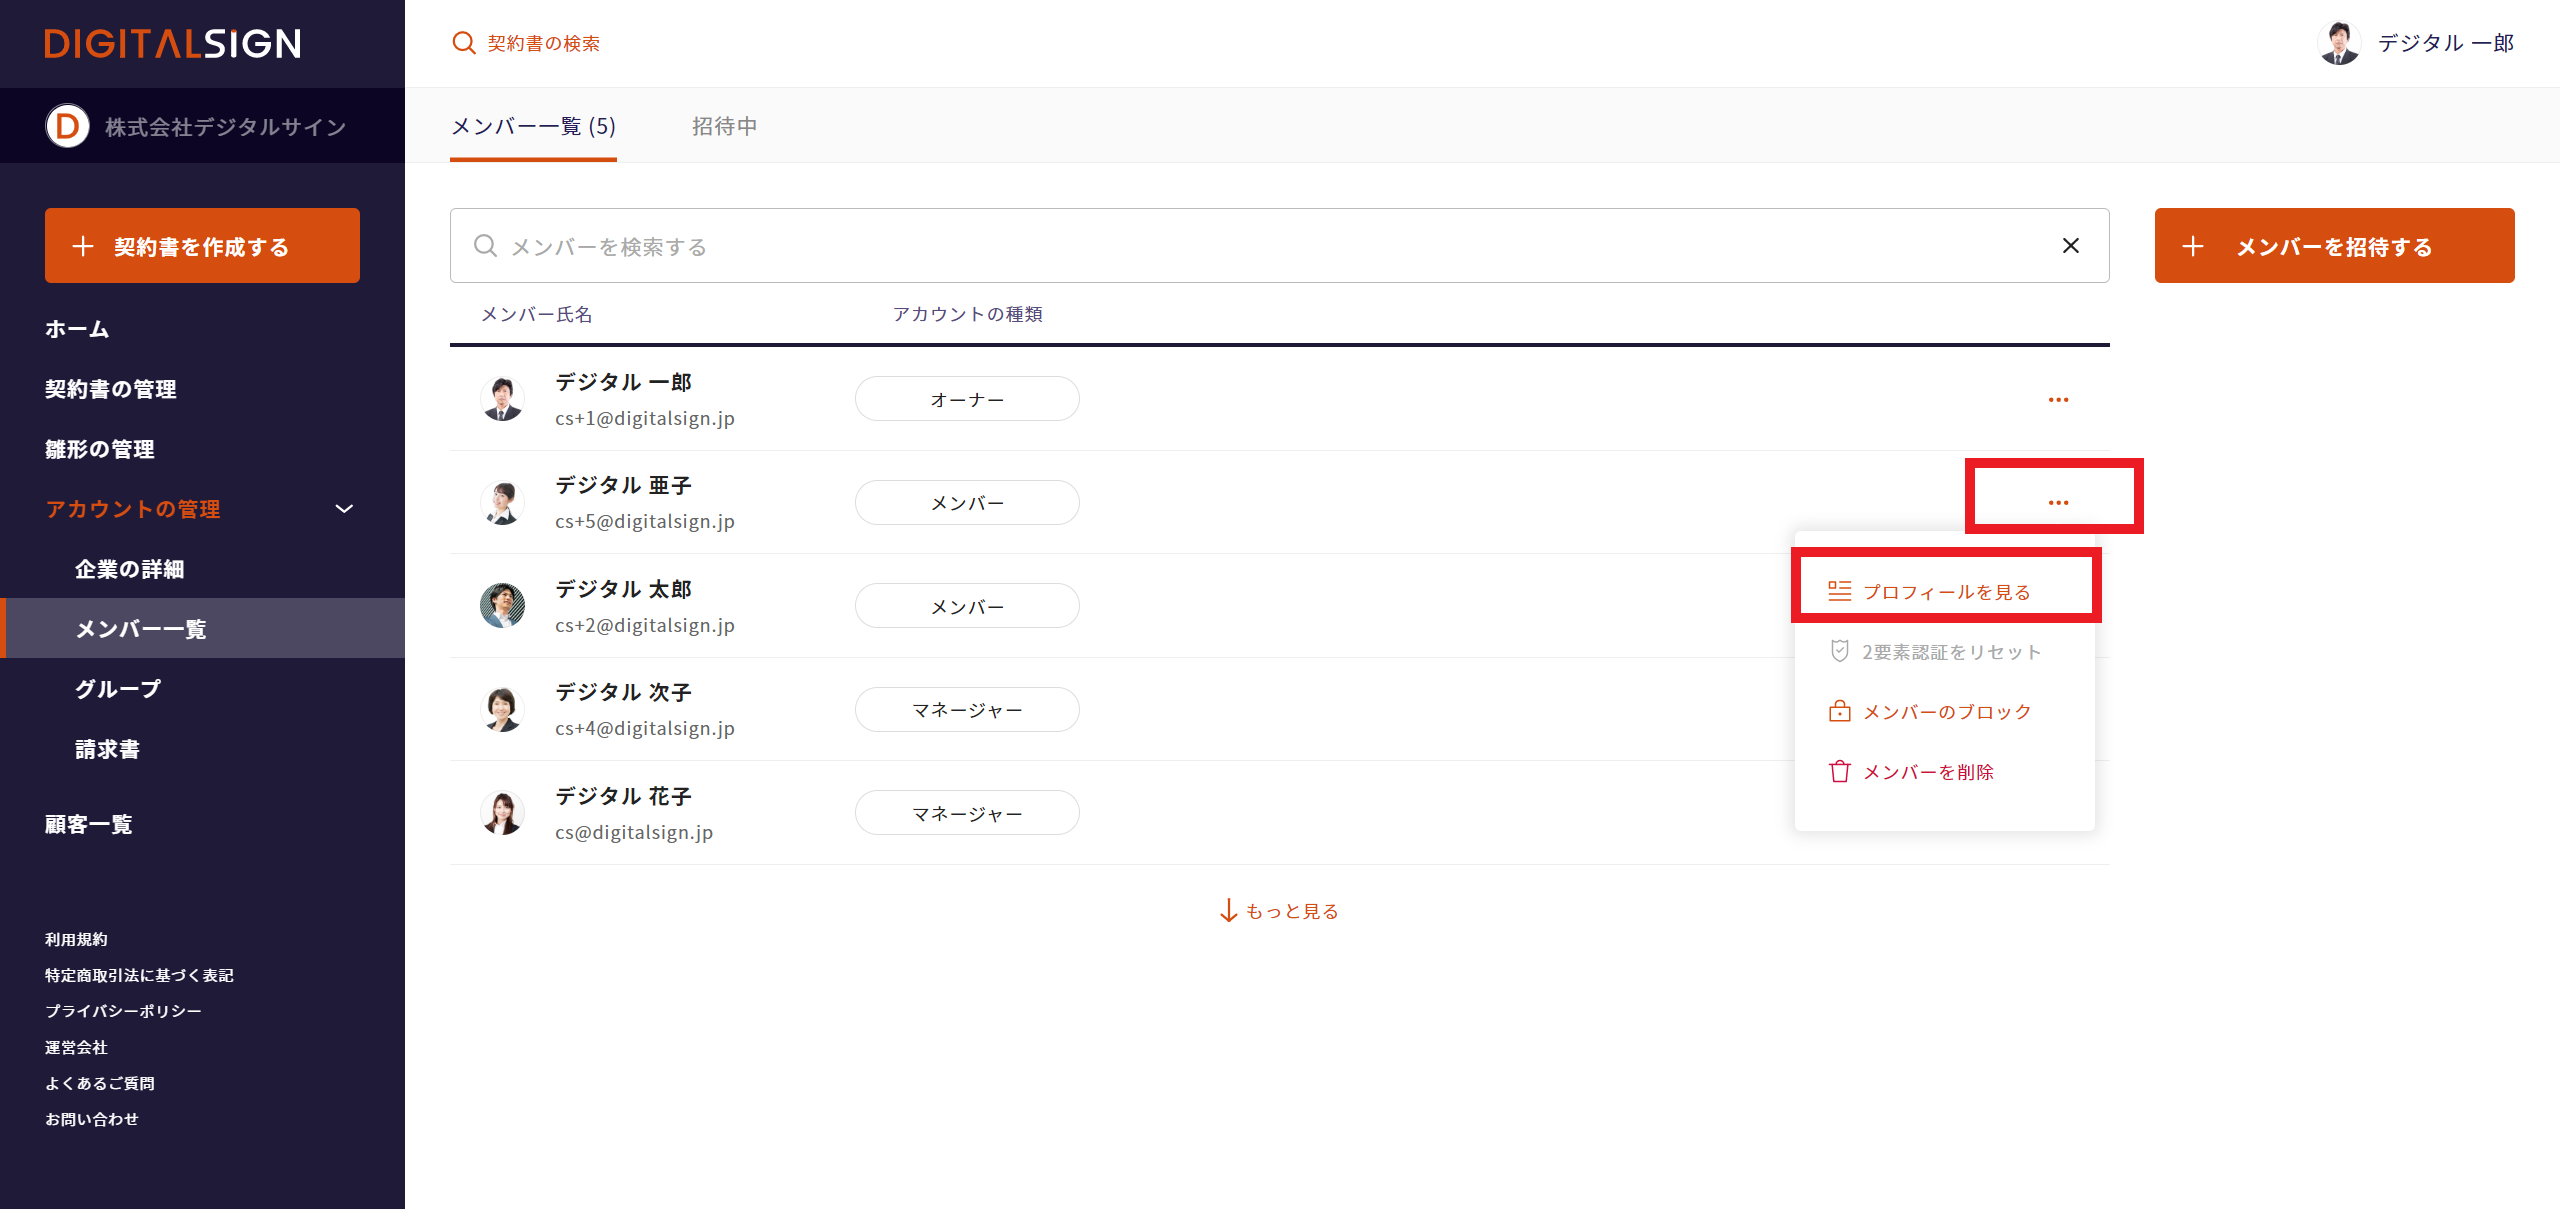This screenshot has width=2560, height=1209.
Task: Click the contract search magnifier icon
Action: pyautogui.click(x=463, y=43)
